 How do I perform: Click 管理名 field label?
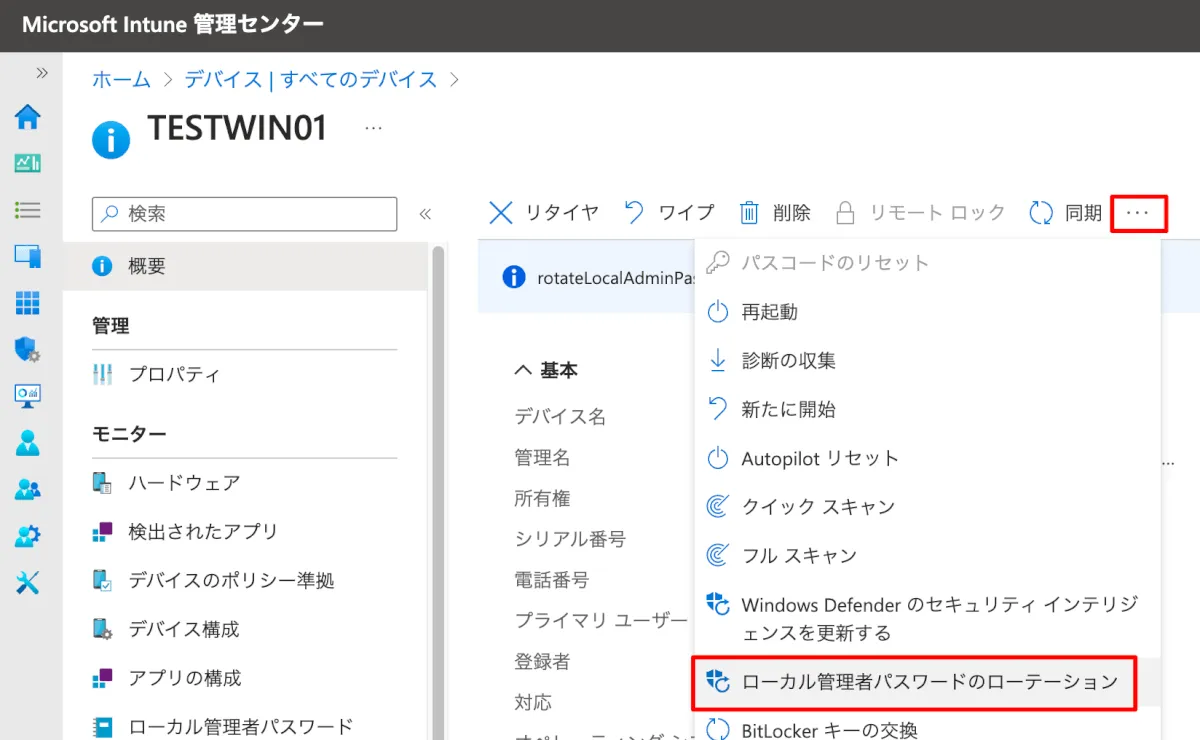tap(542, 458)
